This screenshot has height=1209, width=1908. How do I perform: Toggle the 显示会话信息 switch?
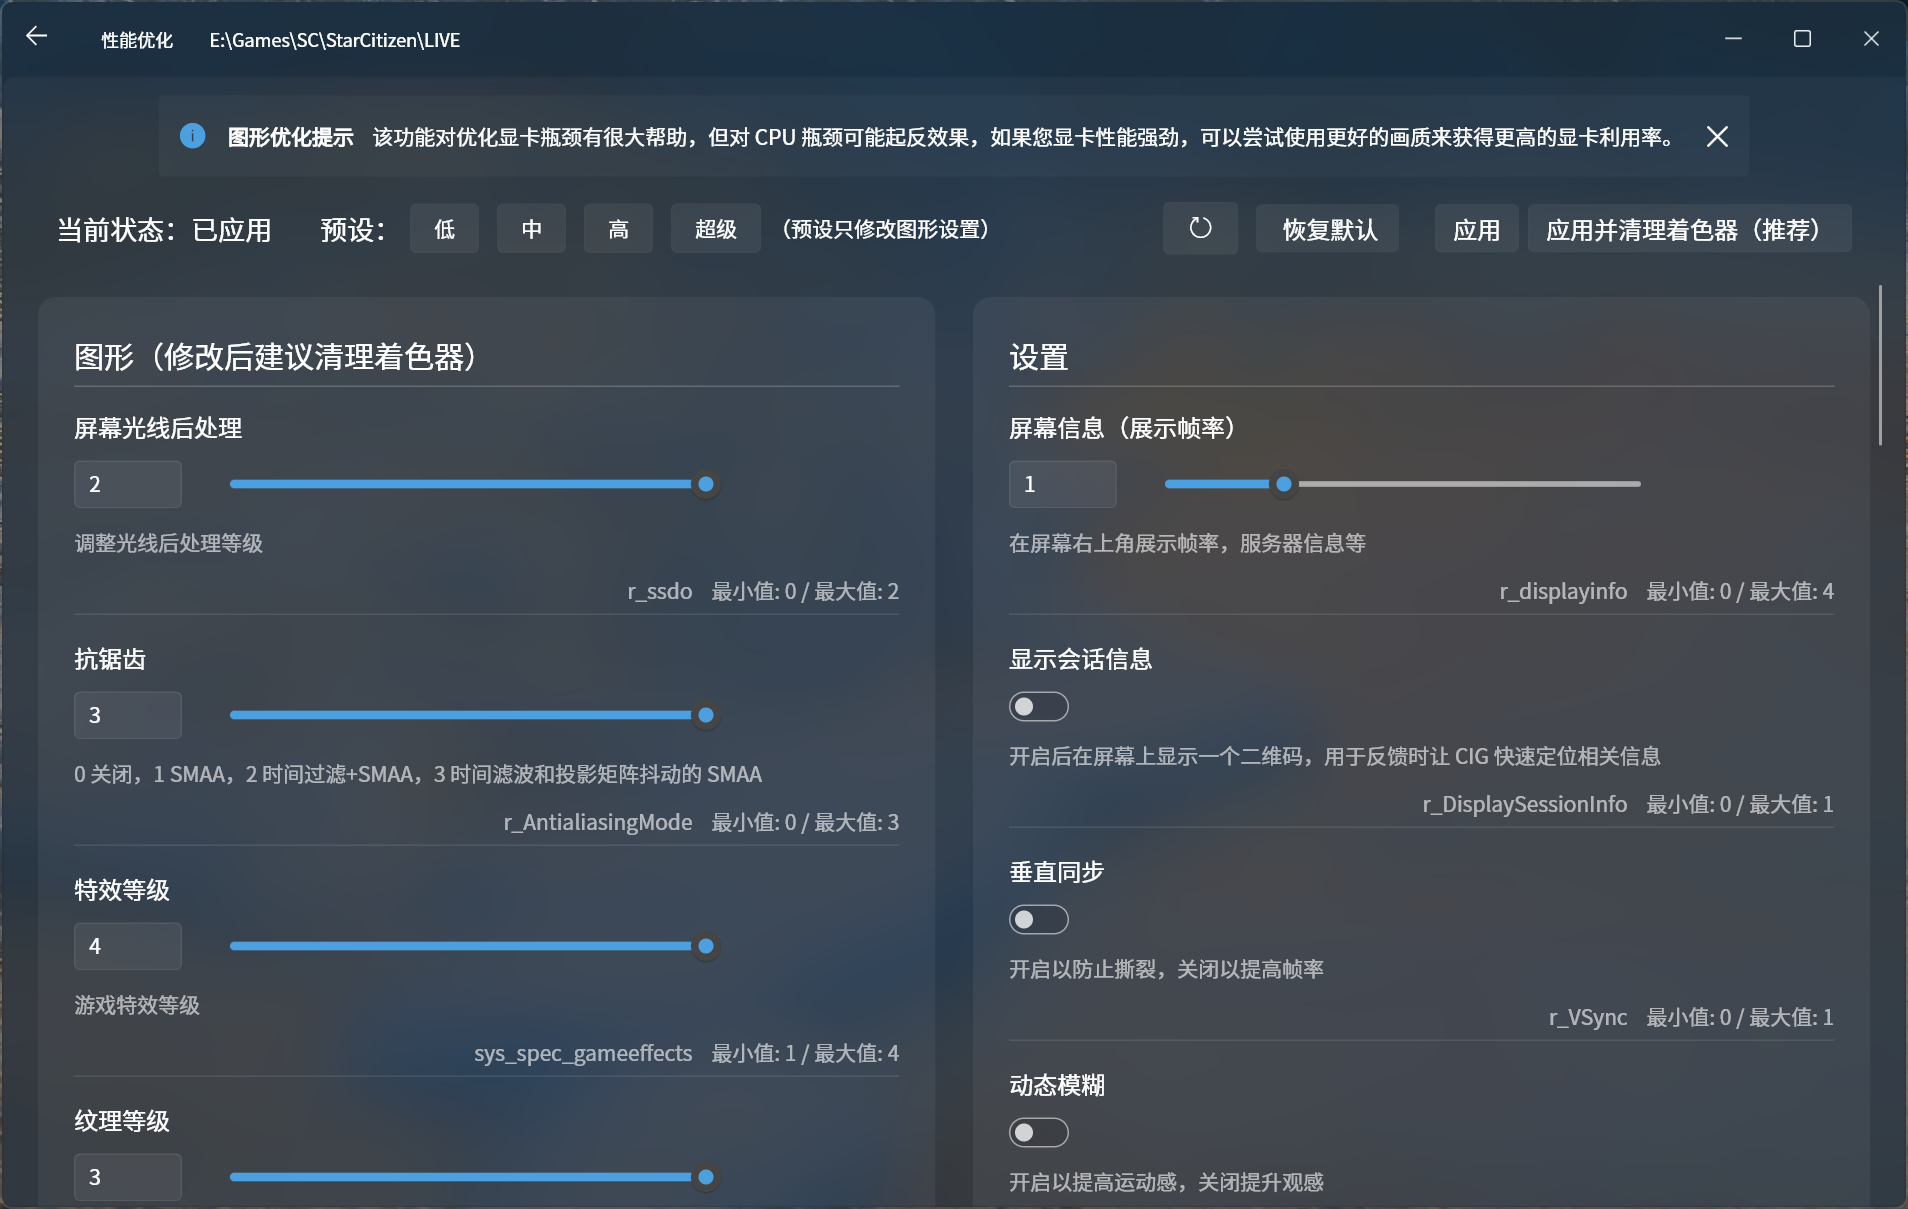pyautogui.click(x=1038, y=707)
